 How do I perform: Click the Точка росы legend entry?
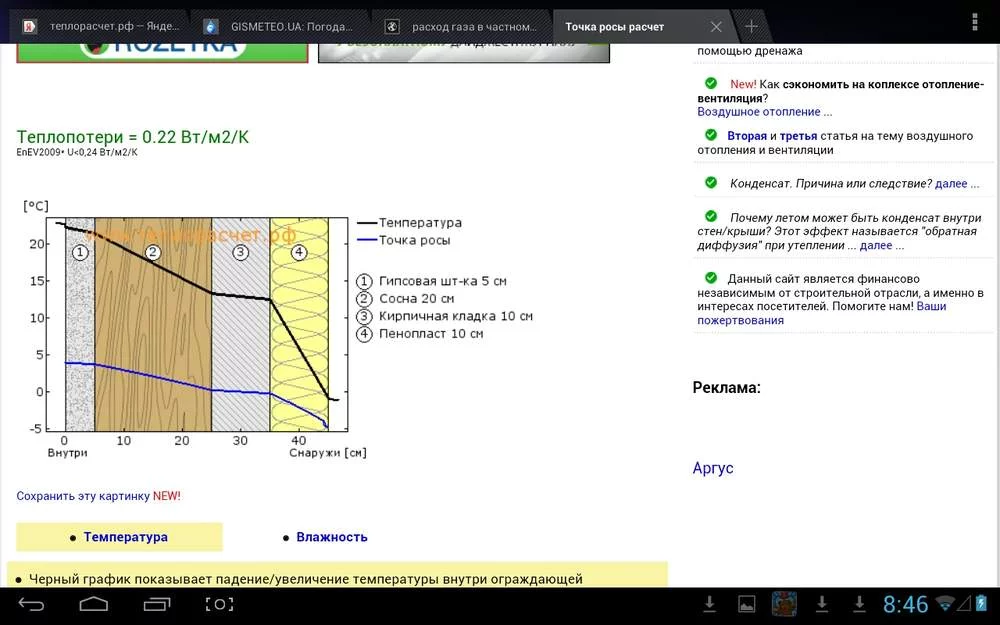pyautogui.click(x=404, y=240)
